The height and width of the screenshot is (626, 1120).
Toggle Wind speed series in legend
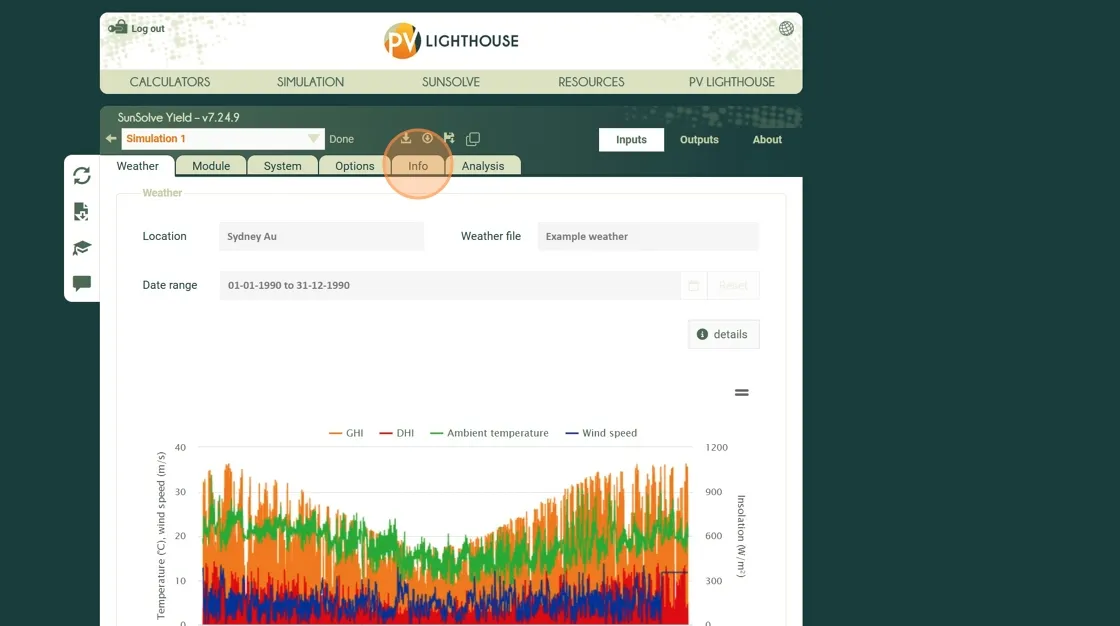[600, 433]
